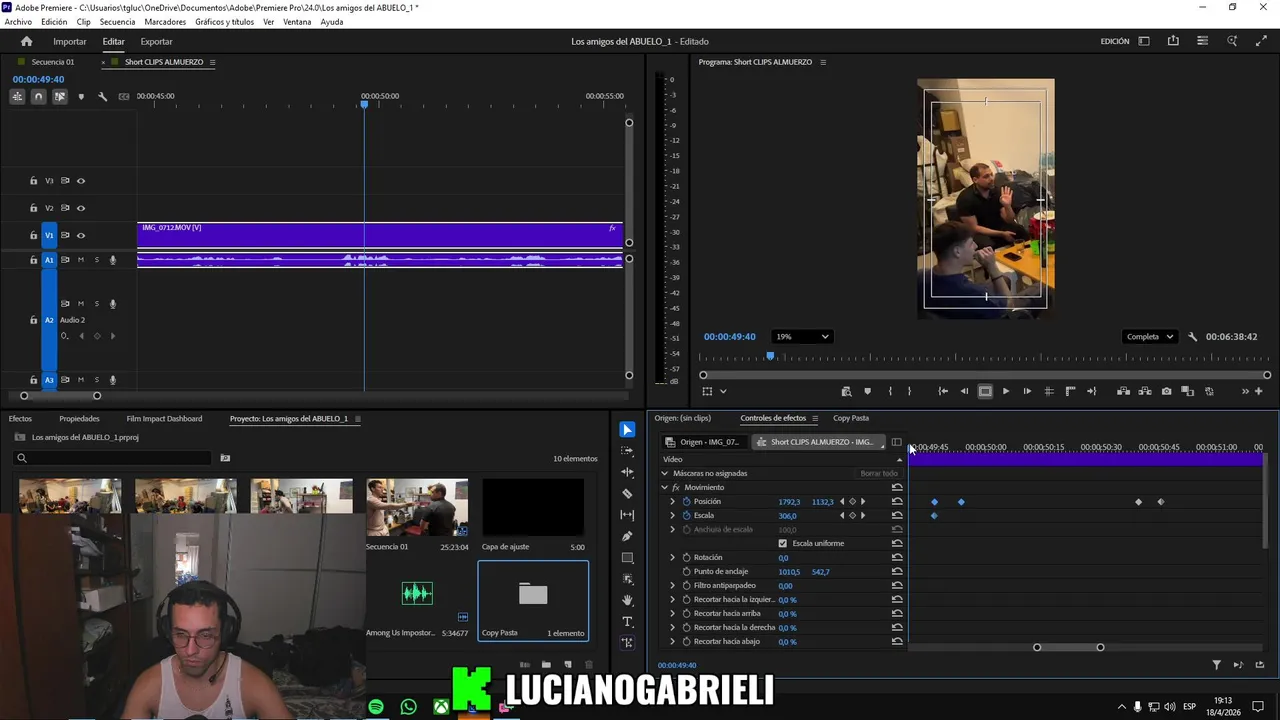
Task: Open the 19% zoom level dropdown
Action: pos(802,337)
